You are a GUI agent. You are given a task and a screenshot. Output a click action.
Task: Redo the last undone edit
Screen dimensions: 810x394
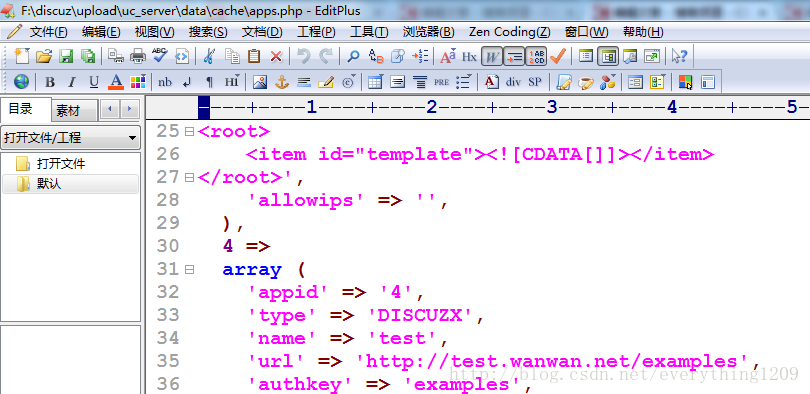[326, 56]
